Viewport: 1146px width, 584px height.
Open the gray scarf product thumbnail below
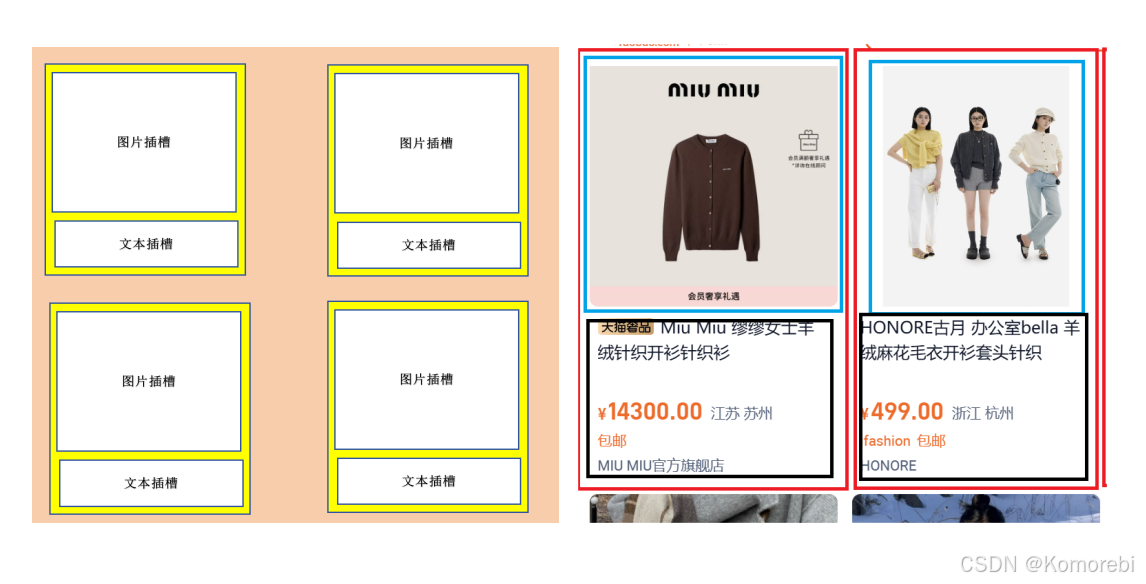click(x=713, y=508)
